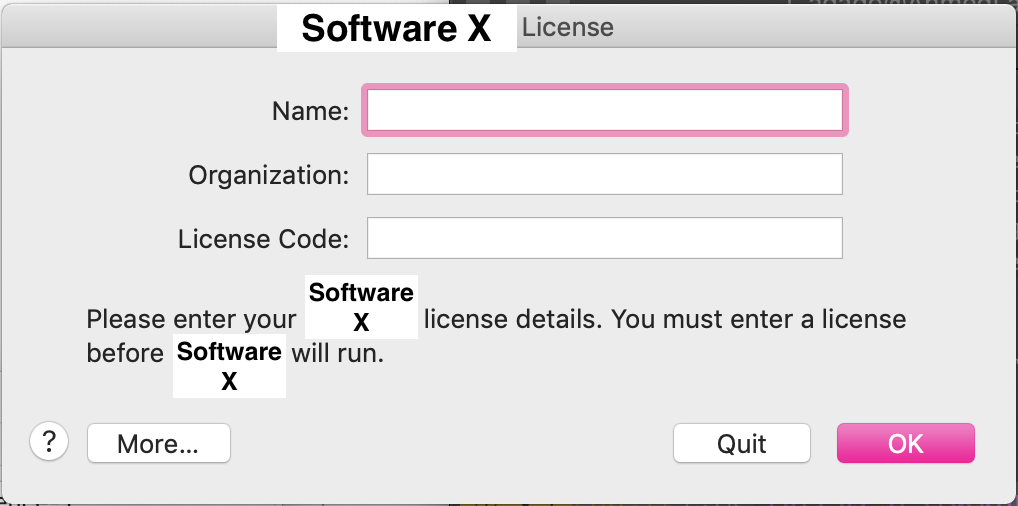Click the "will run." text
This screenshot has height=506, width=1018.
(338, 353)
